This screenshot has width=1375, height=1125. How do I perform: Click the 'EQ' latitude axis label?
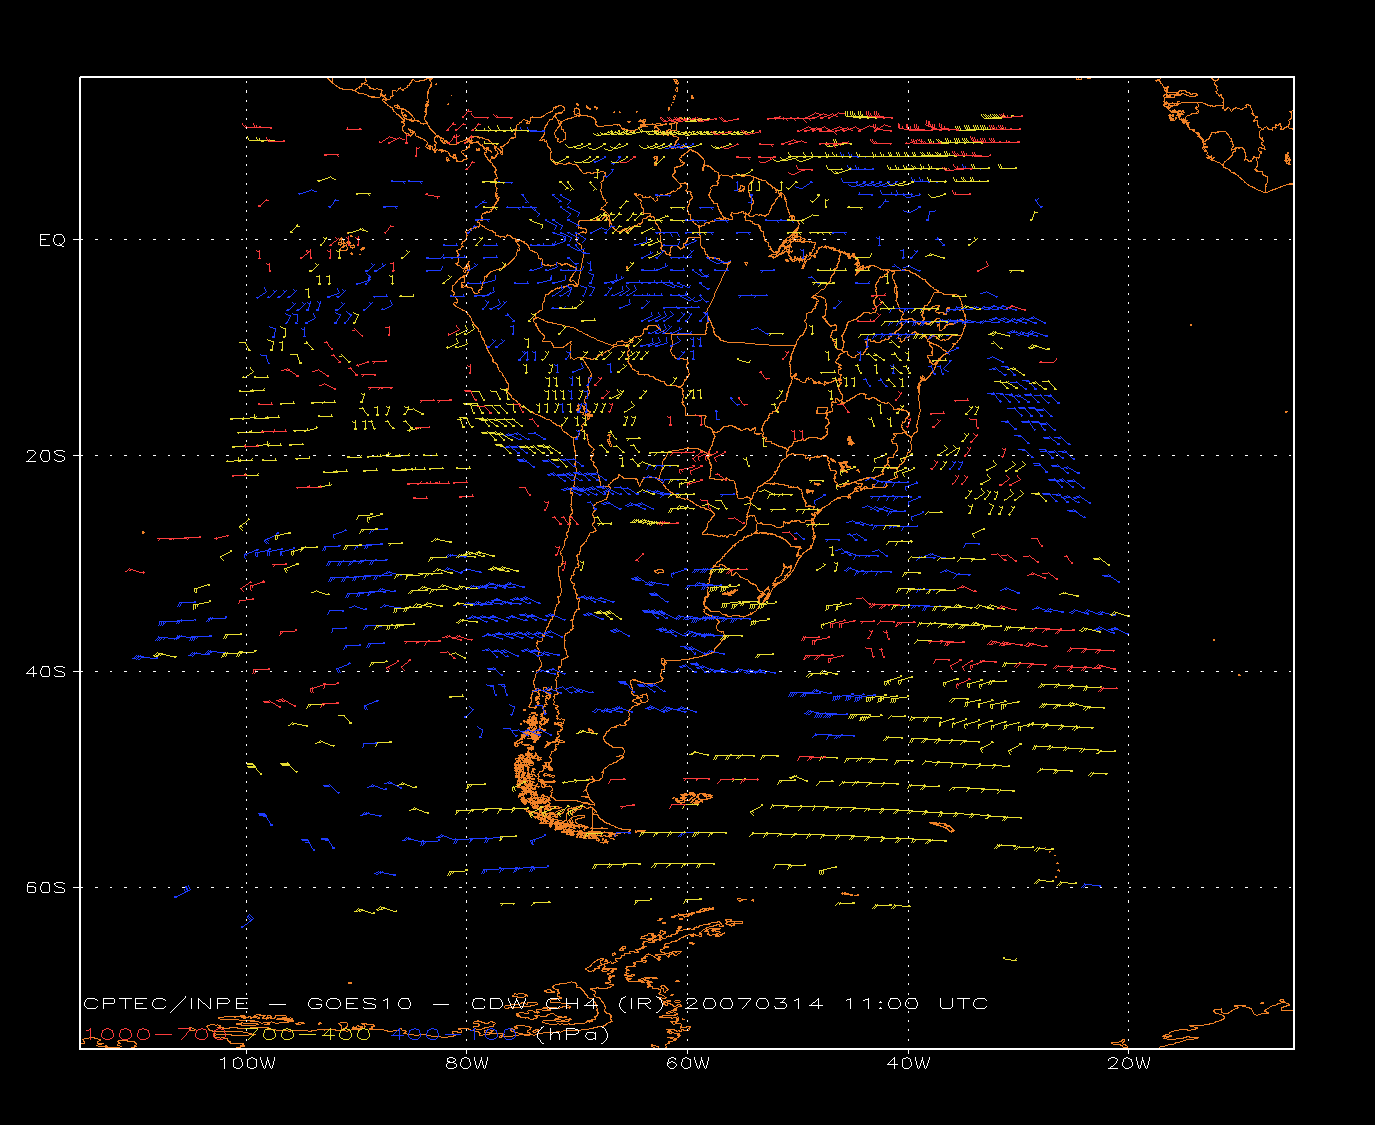52,240
